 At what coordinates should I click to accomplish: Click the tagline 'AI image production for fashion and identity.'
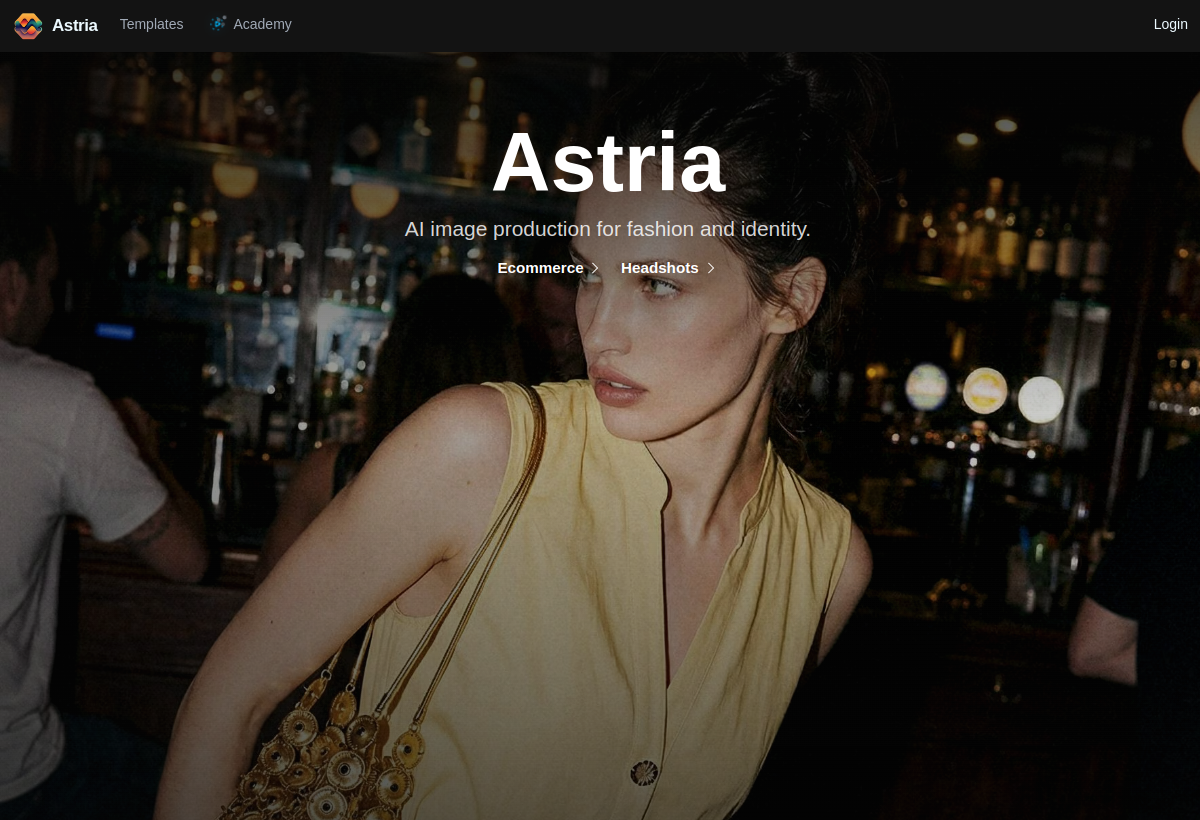pos(608,229)
